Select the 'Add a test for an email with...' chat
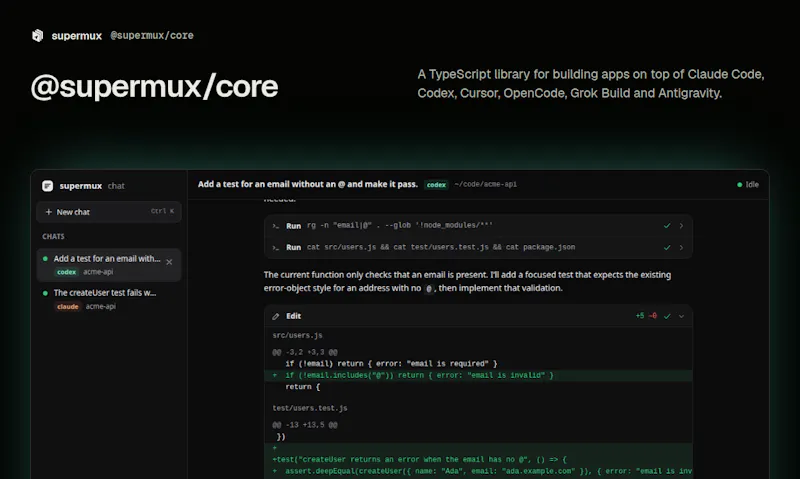This screenshot has width=800, height=479. 109,265
